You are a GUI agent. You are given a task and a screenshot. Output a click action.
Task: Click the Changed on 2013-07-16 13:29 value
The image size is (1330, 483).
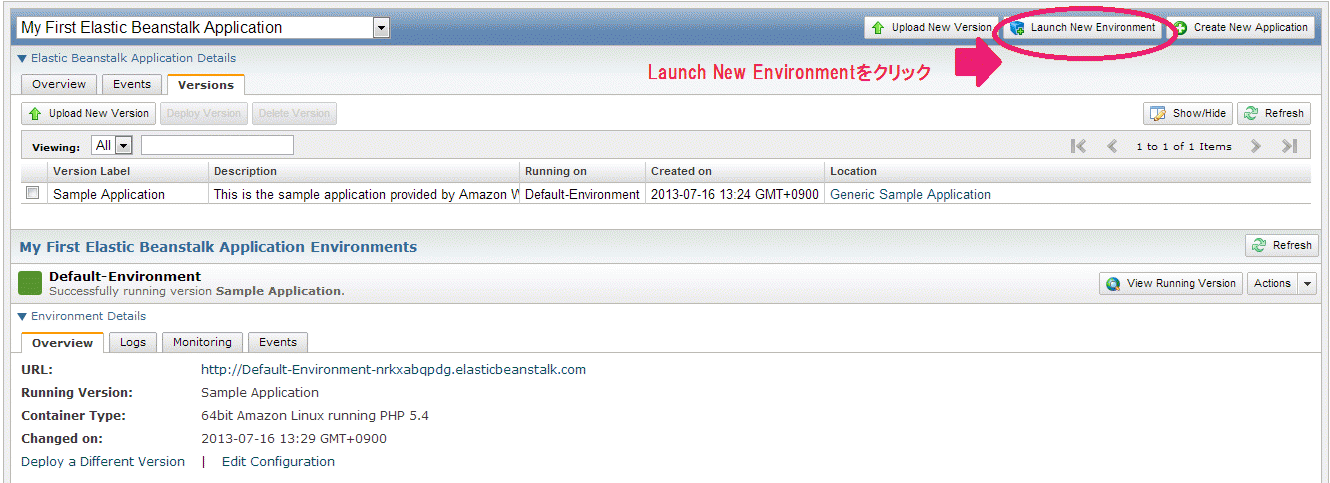coord(294,439)
